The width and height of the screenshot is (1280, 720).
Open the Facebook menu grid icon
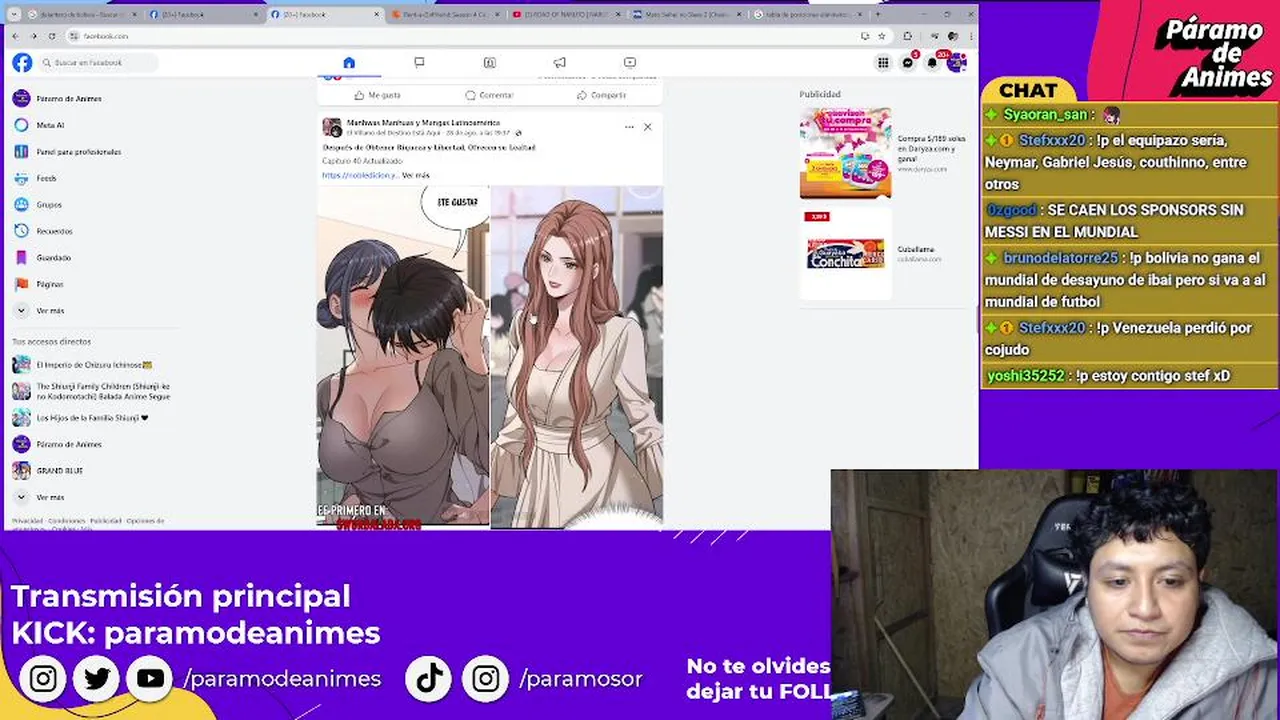point(883,63)
